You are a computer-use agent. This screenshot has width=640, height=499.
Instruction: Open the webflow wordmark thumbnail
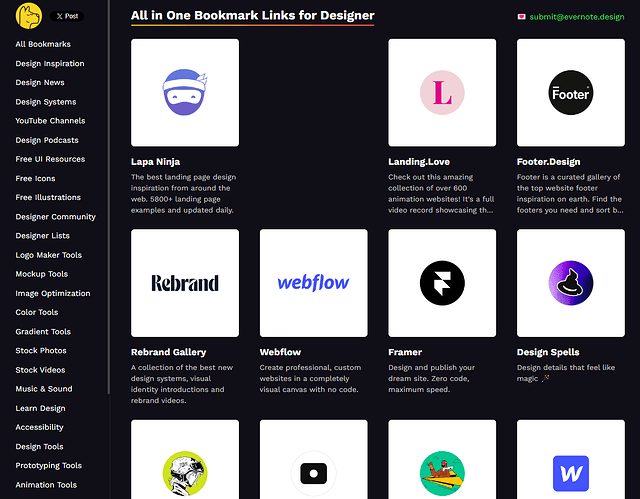click(x=313, y=283)
